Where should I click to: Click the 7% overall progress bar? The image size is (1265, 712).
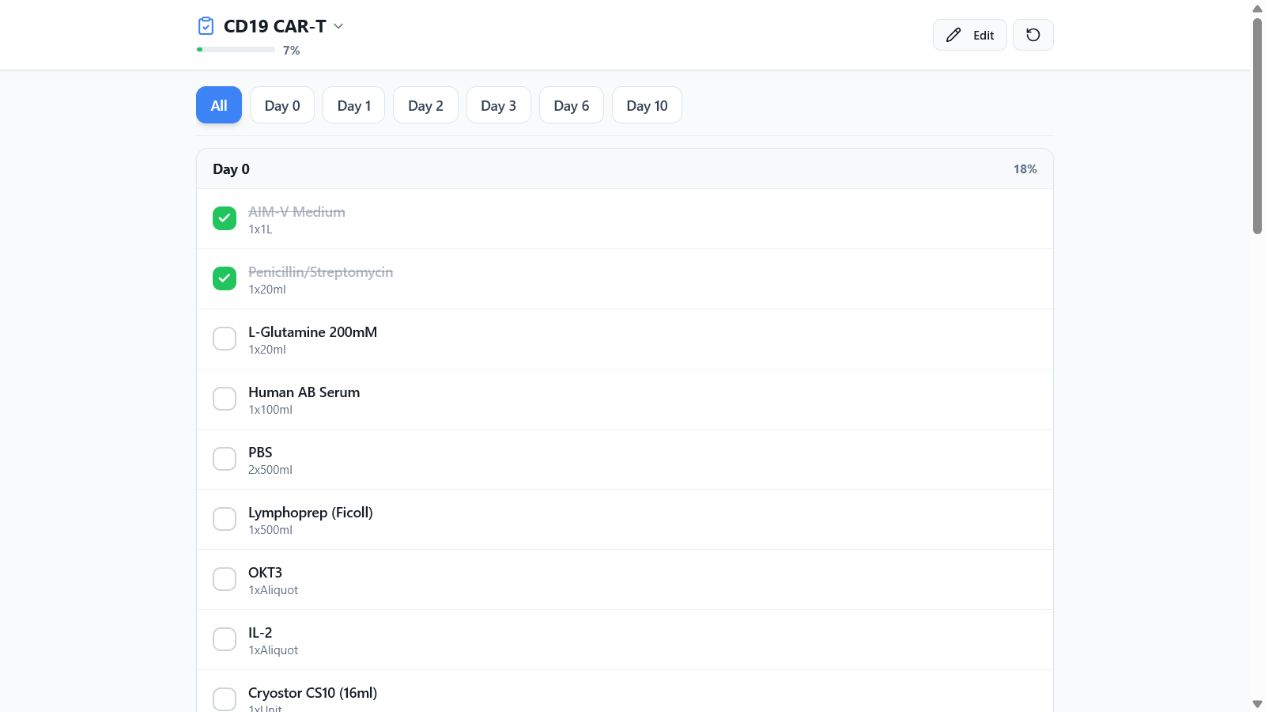236,49
